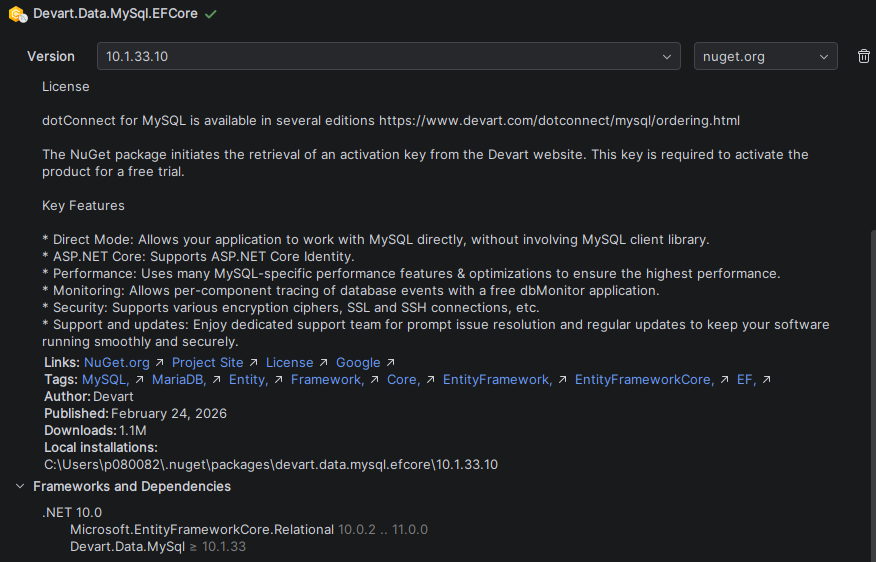Image resolution: width=876 pixels, height=562 pixels.
Task: Click the Security feature line
Action: point(291,308)
